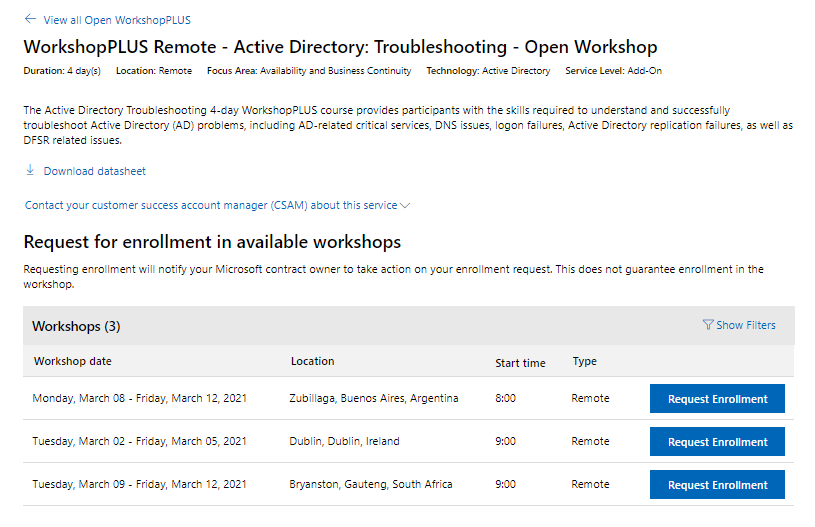Click the Focus Area label
Image resolution: width=815 pixels, height=527 pixels.
(x=309, y=71)
